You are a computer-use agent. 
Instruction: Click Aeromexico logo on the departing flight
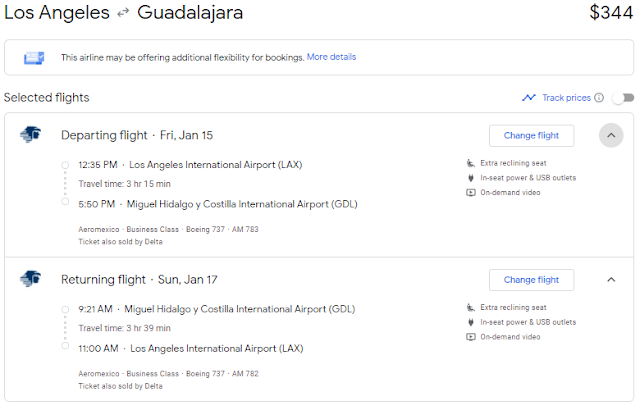(29, 135)
